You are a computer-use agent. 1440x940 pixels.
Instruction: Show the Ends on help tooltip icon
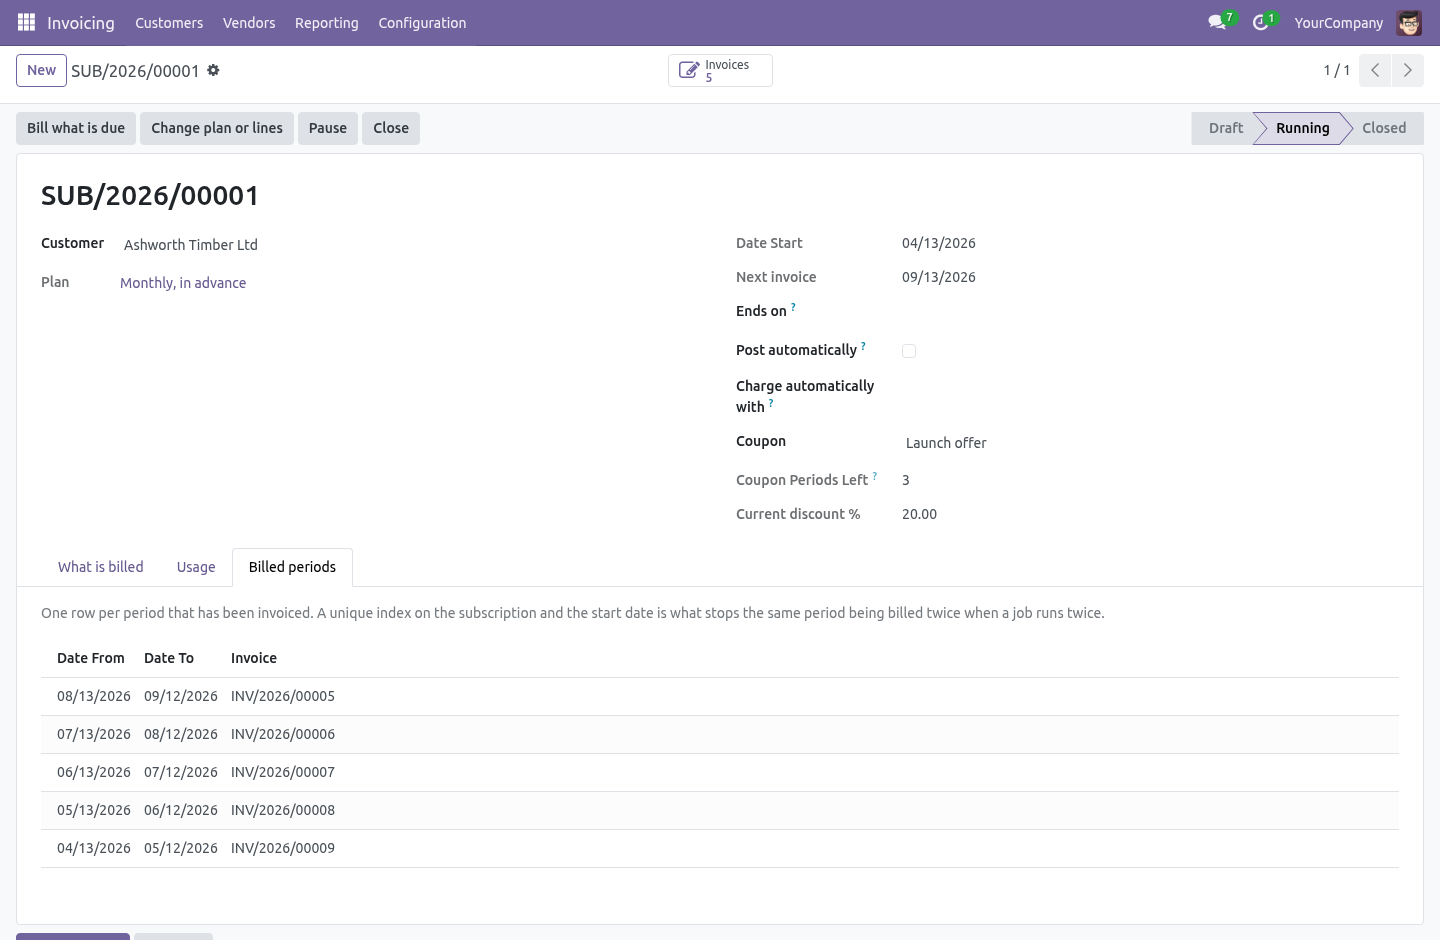pos(793,307)
